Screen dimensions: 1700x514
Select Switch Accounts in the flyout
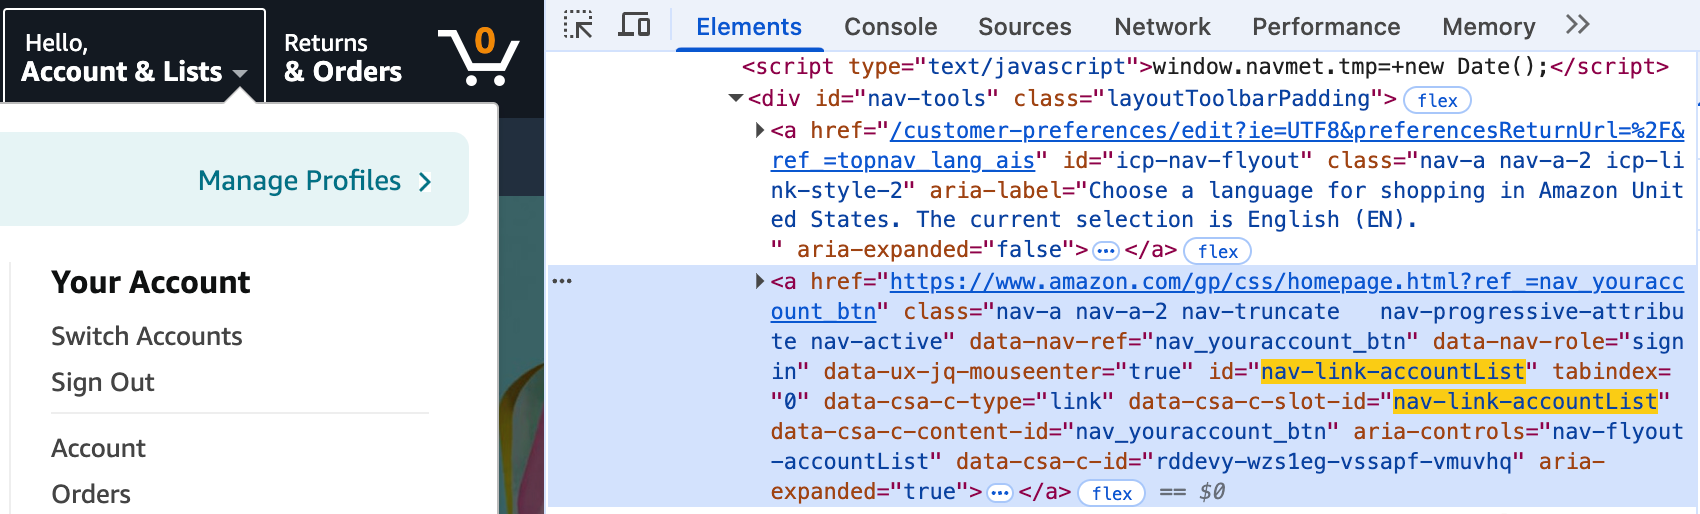147,336
